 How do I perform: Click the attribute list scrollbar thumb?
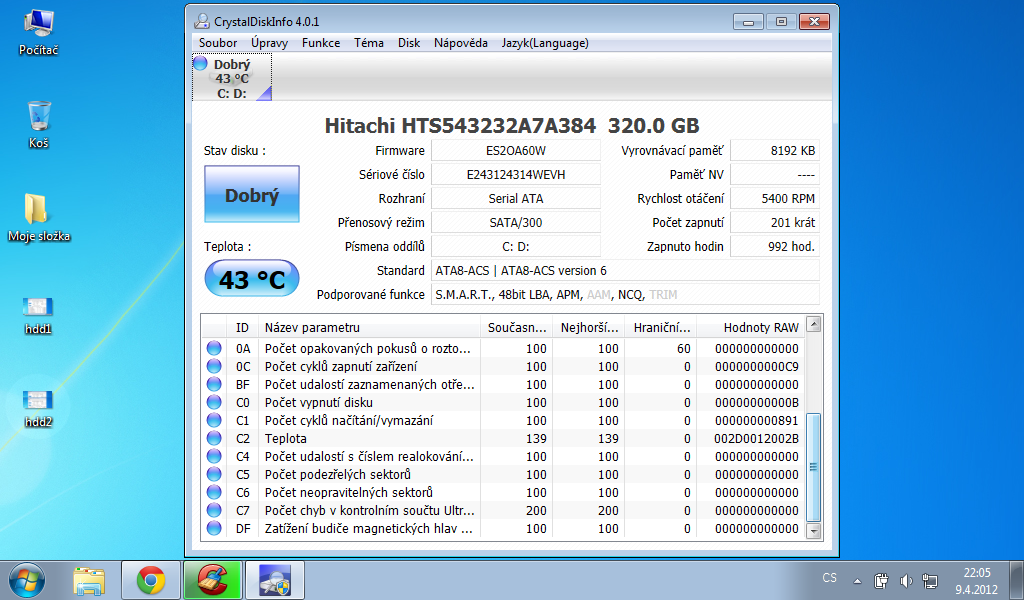813,467
